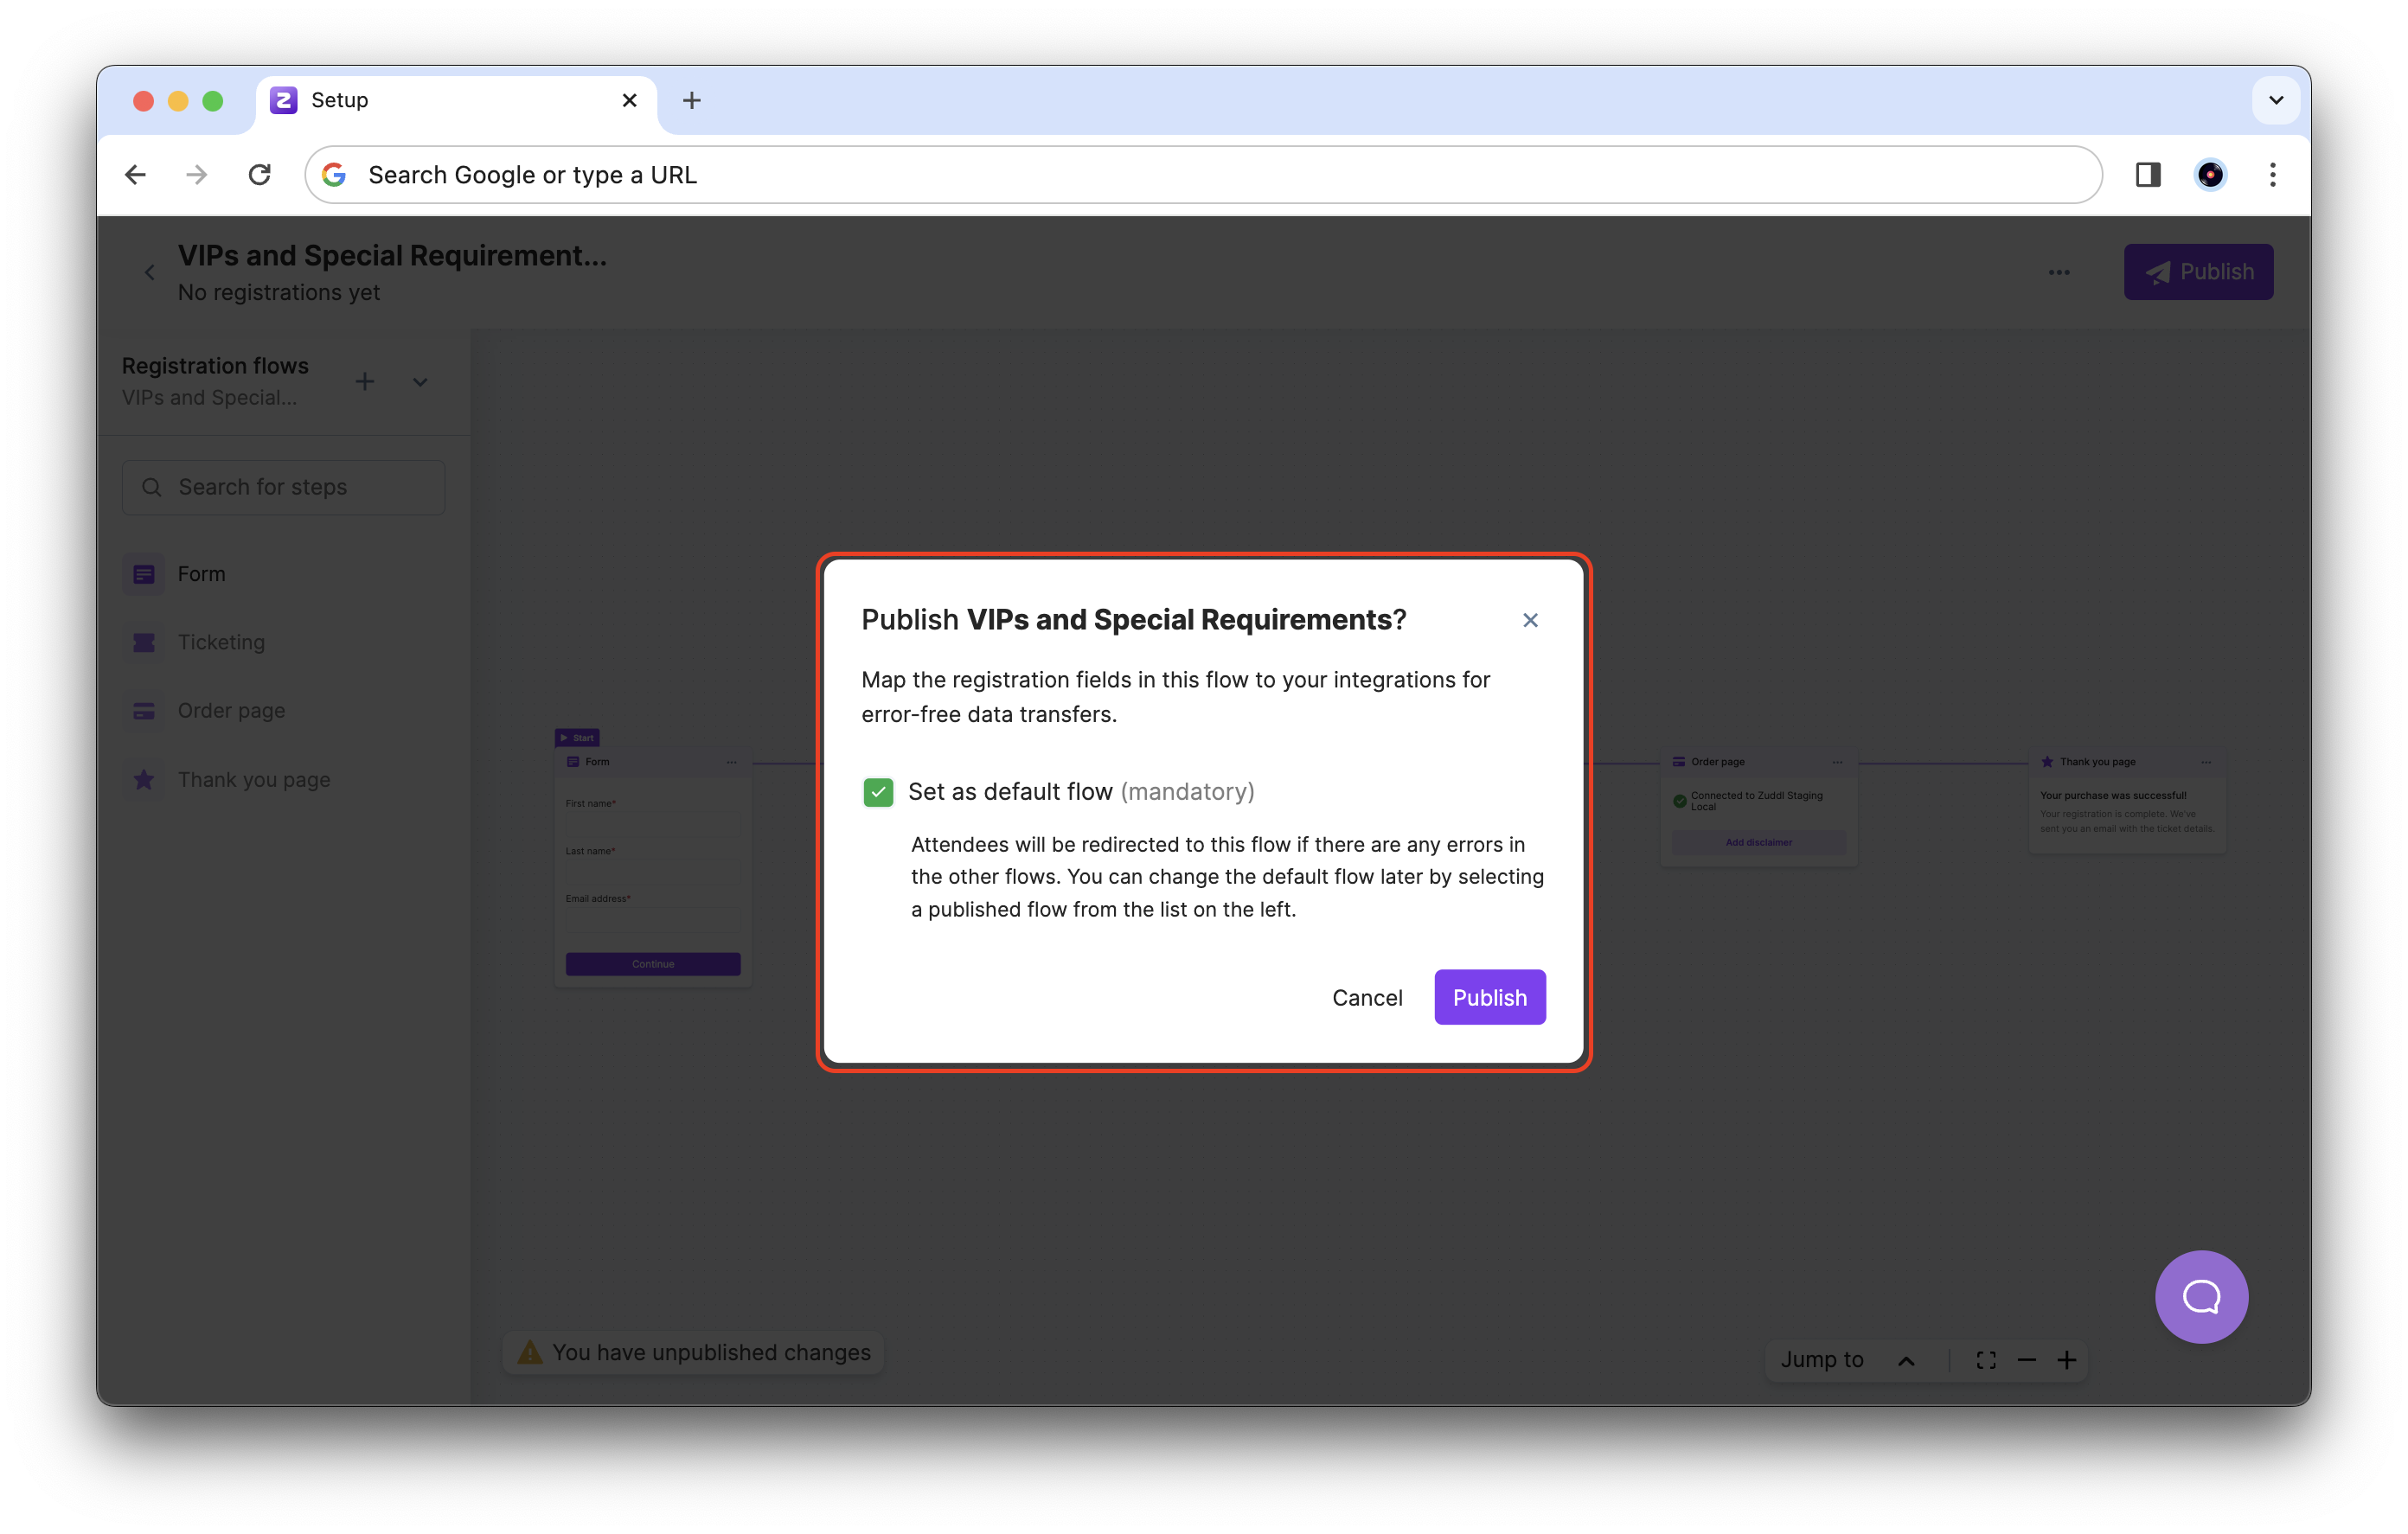This screenshot has height=1534, width=2408.
Task: Zoom out on the flow canvas
Action: pyautogui.click(x=2027, y=1359)
